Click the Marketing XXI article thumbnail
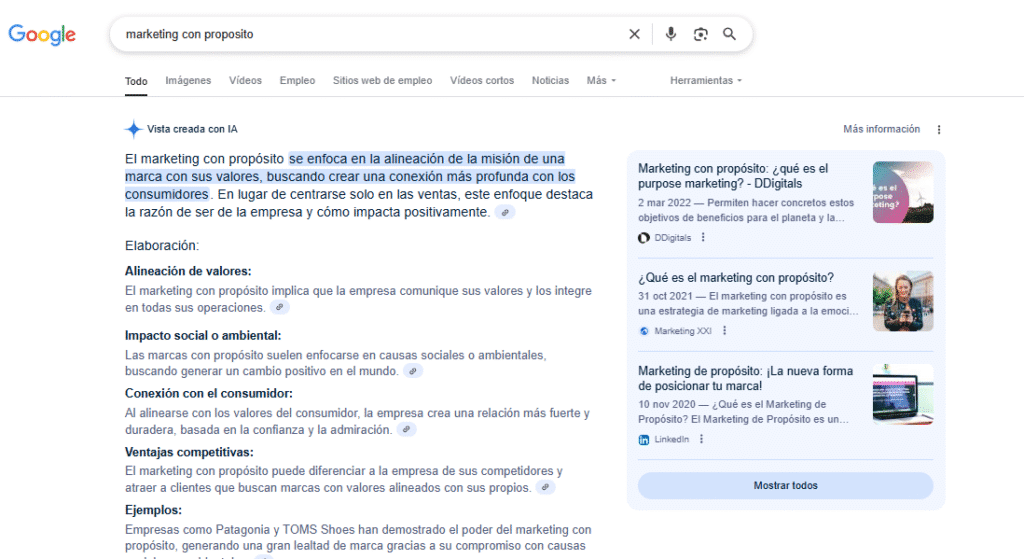 point(902,301)
